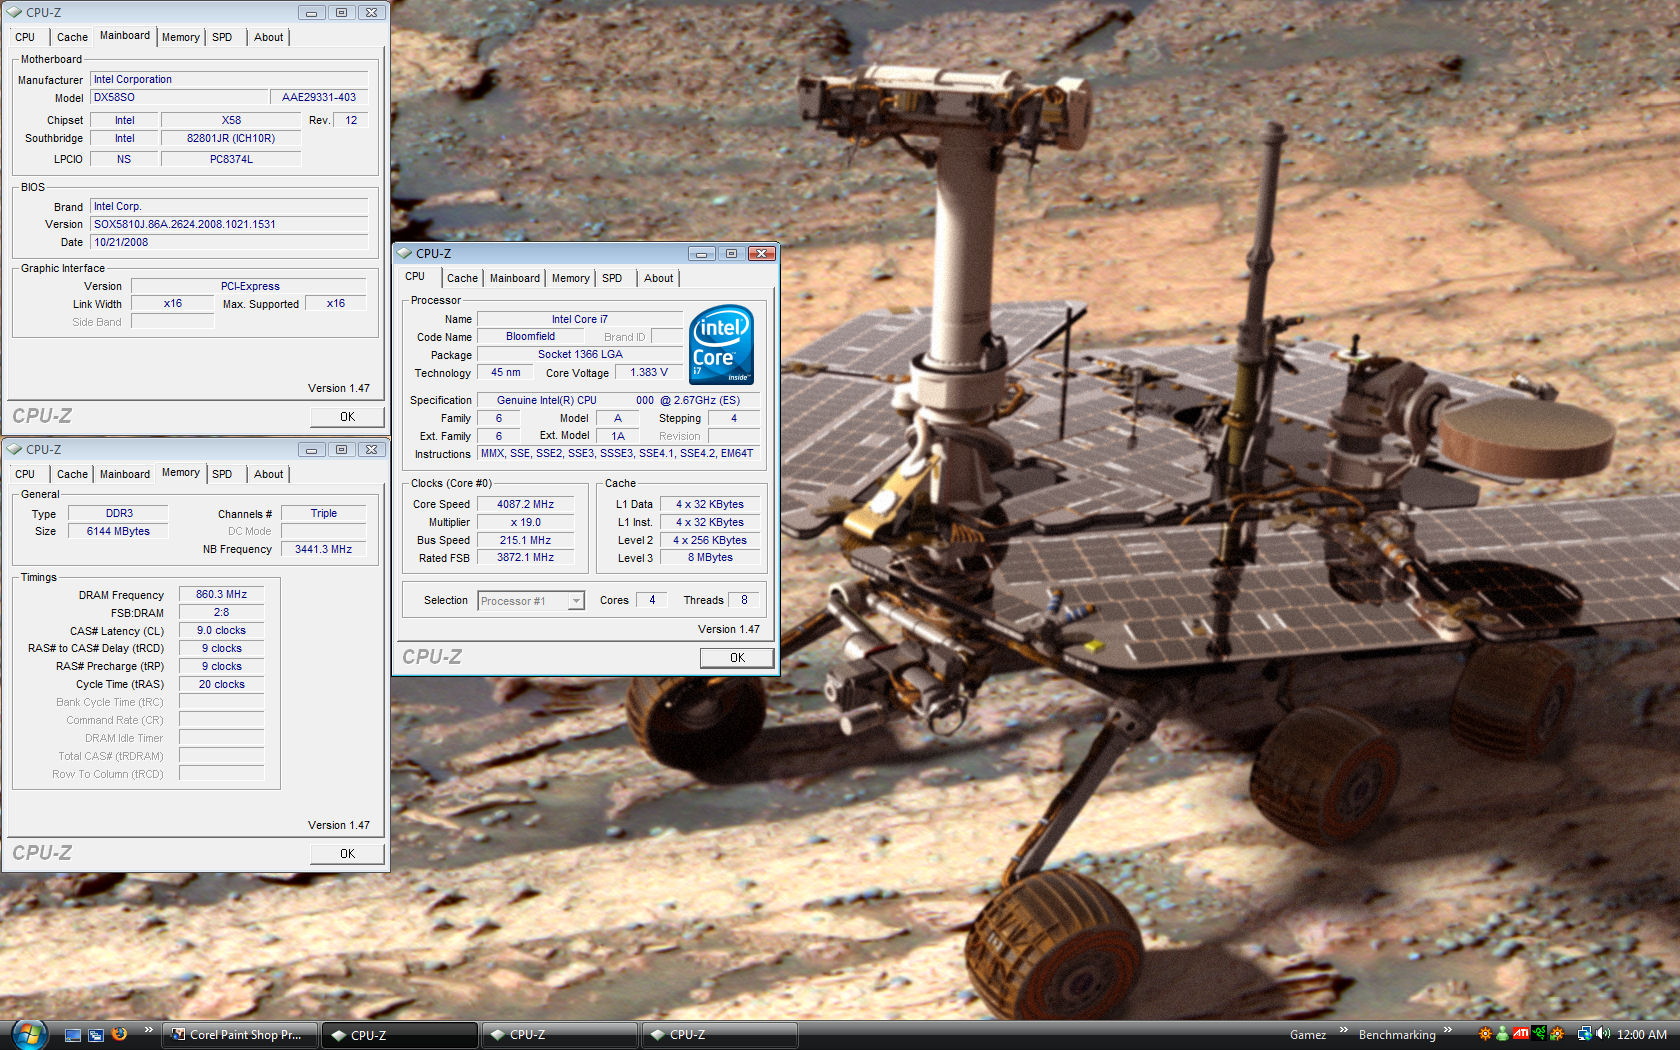1680x1050 pixels.
Task: Open the disabled Processor #1 selection dropdown
Action: (531, 601)
